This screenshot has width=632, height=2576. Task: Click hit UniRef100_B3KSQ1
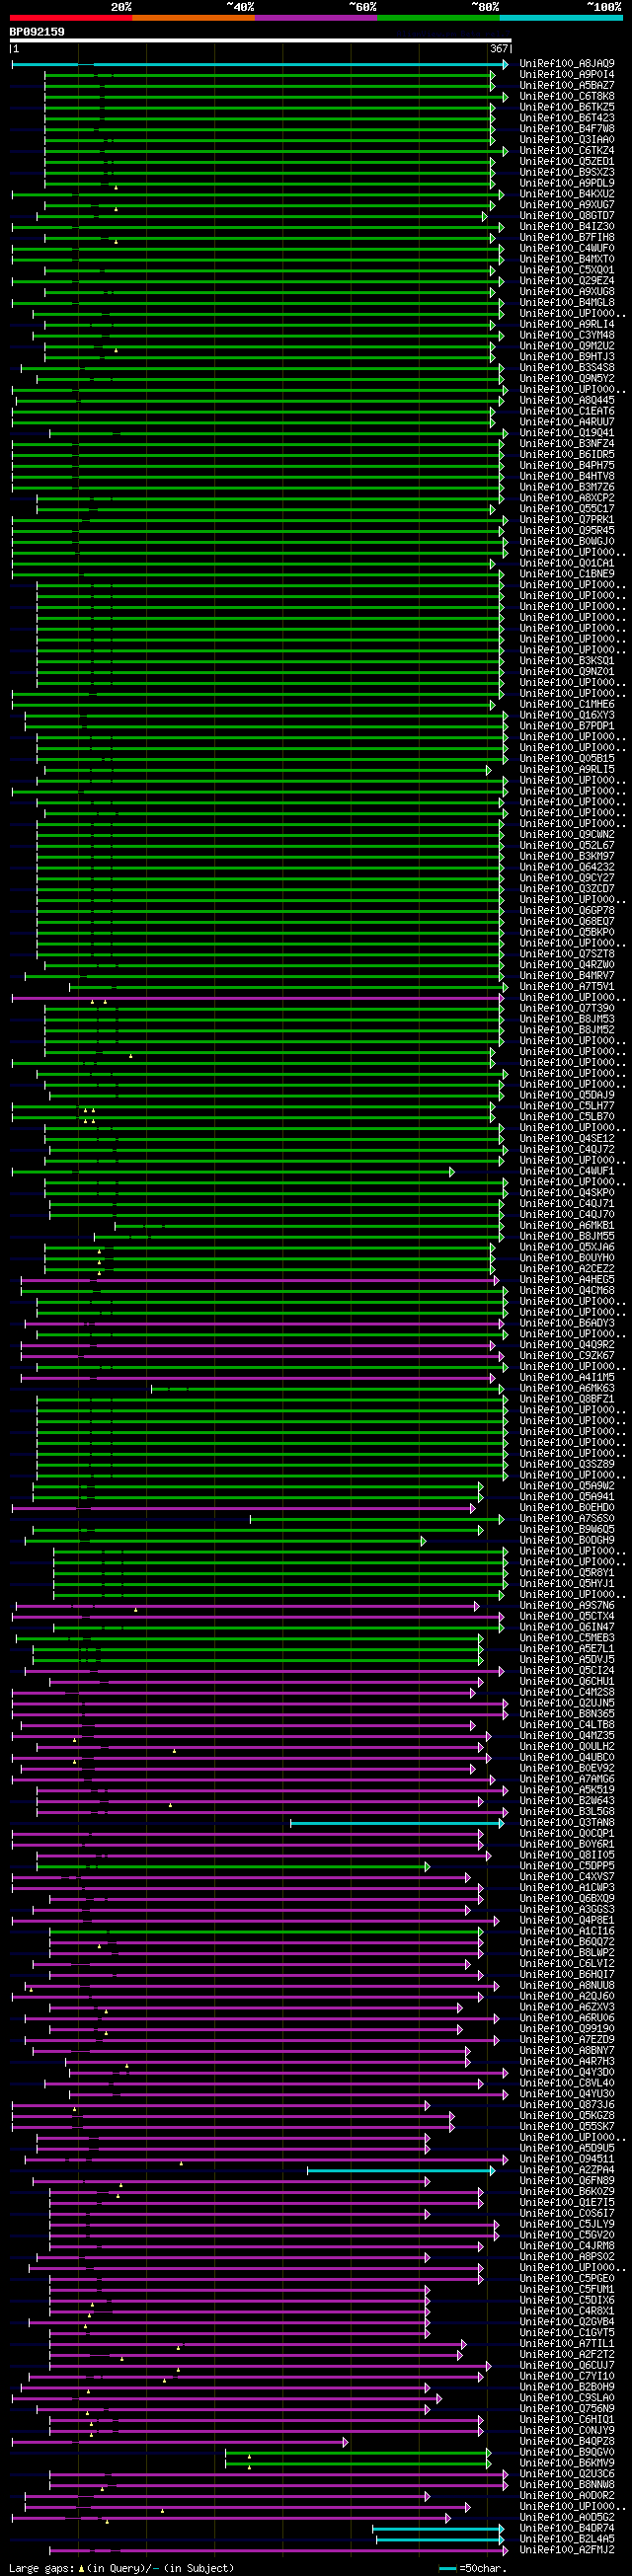[567, 662]
